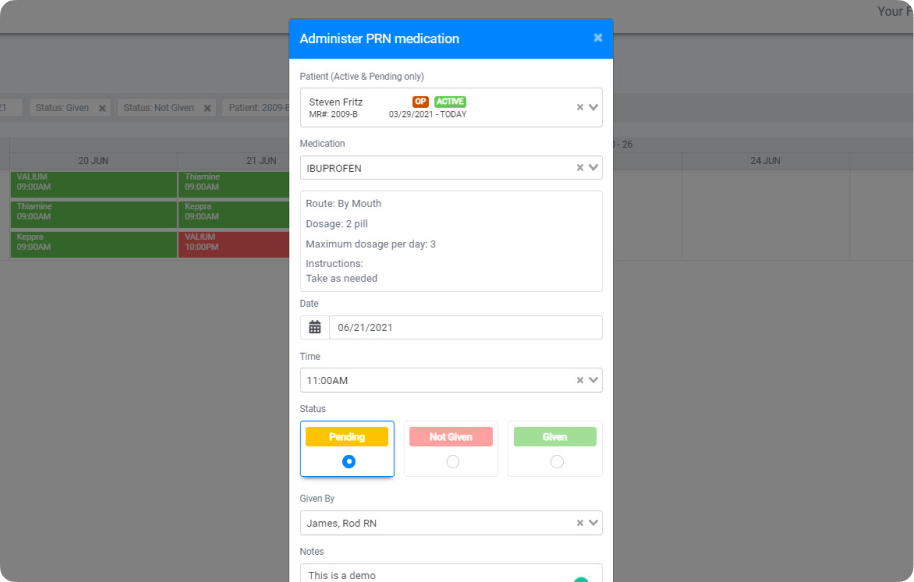Click the Route: By Mouth text
914x582 pixels.
tap(343, 204)
